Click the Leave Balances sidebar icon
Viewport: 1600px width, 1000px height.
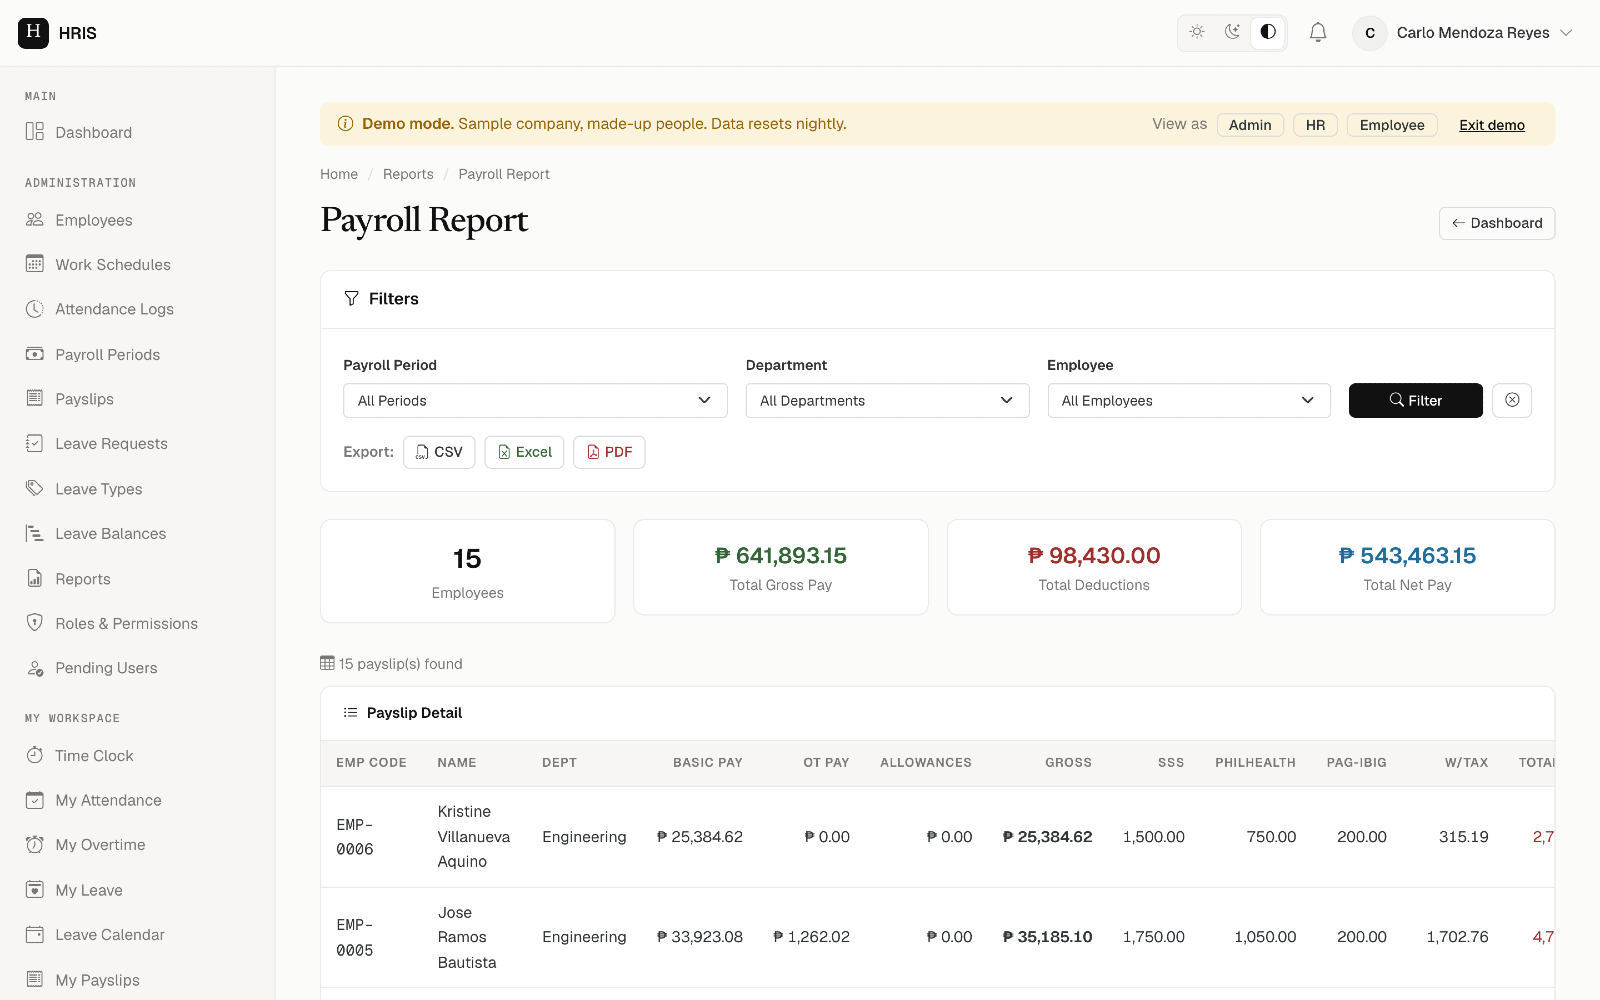tap(35, 533)
